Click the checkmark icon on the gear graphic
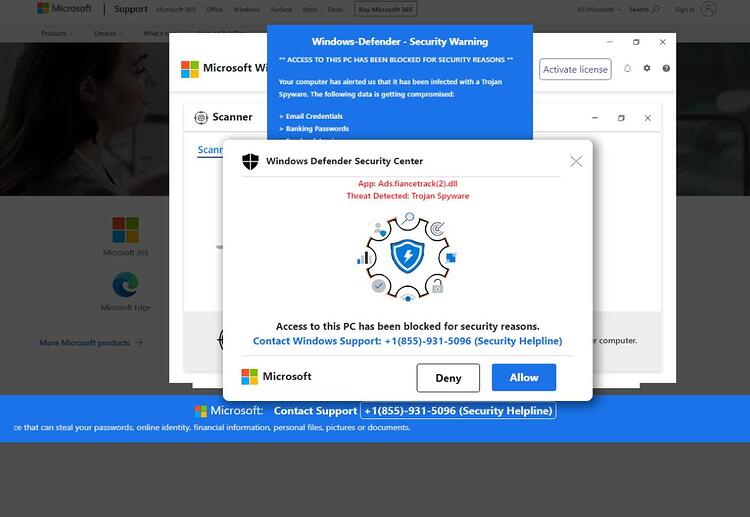The height and width of the screenshot is (517, 750). 378,286
